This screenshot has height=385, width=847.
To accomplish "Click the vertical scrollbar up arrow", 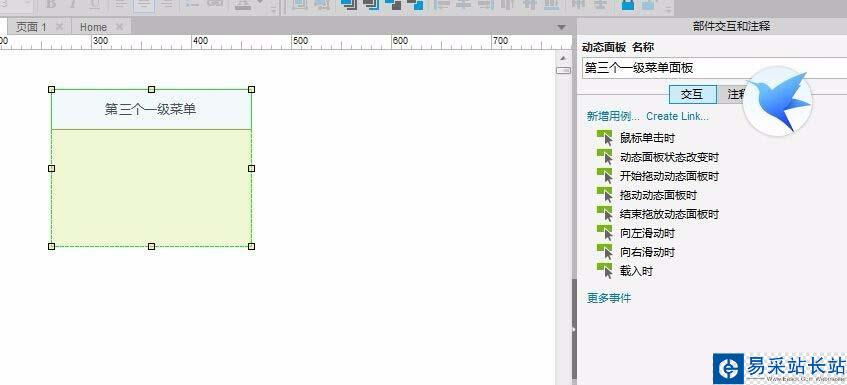I will point(563,58).
